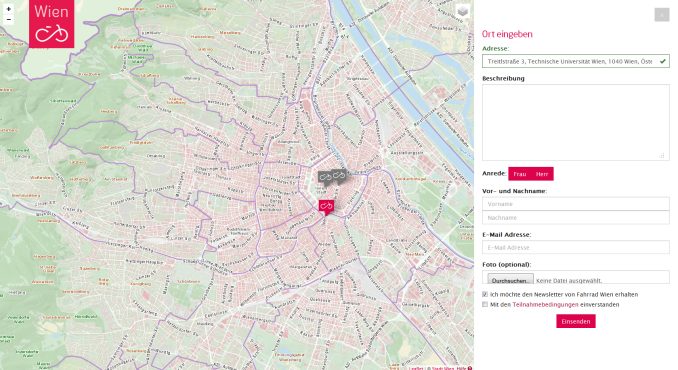This screenshot has height=370, width=678.
Task: Choose Herr as salutation
Action: point(542,174)
